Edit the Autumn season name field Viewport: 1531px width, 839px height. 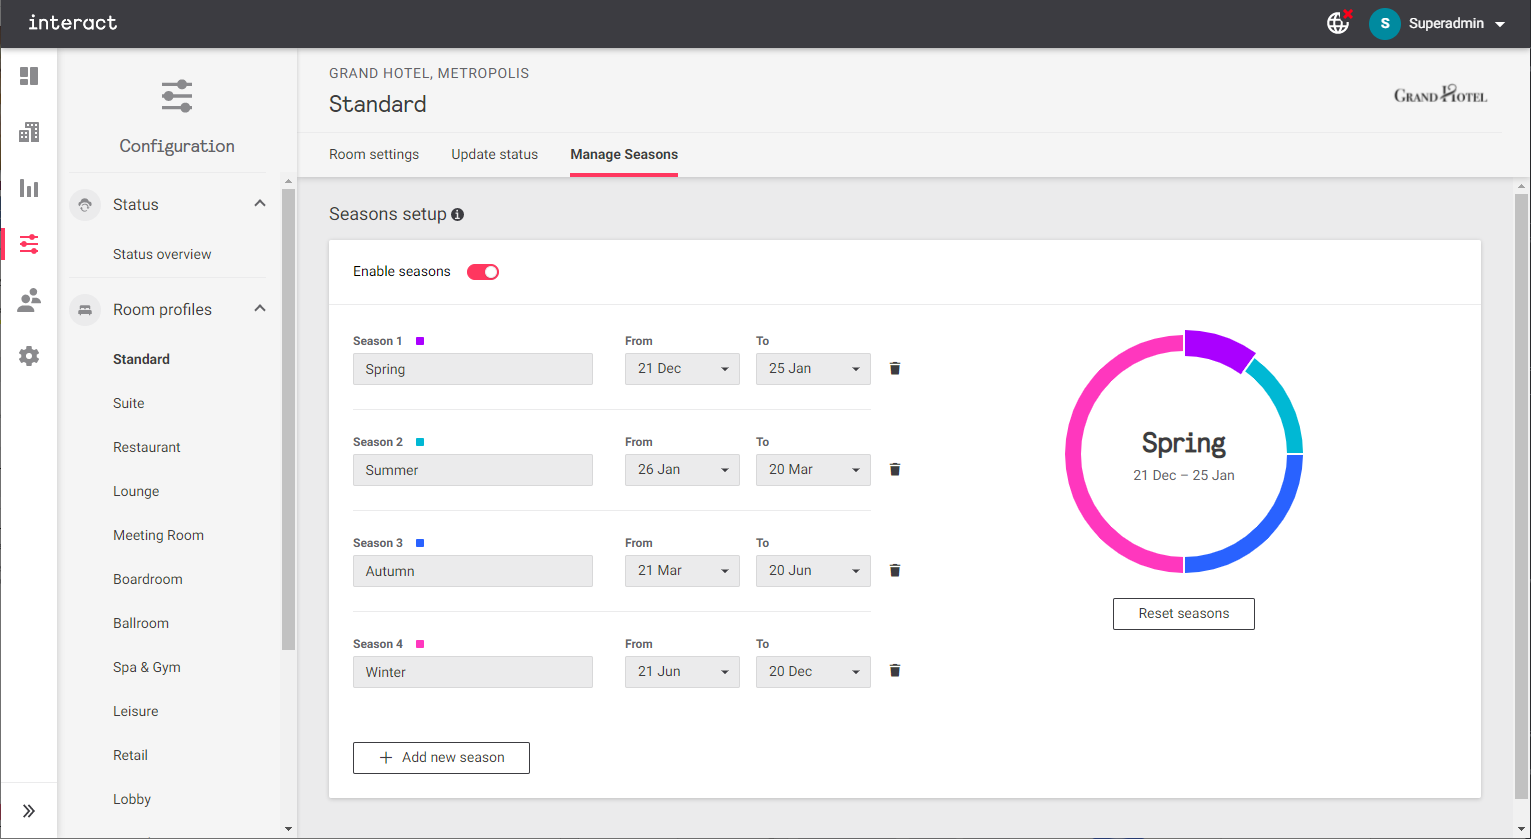point(473,571)
